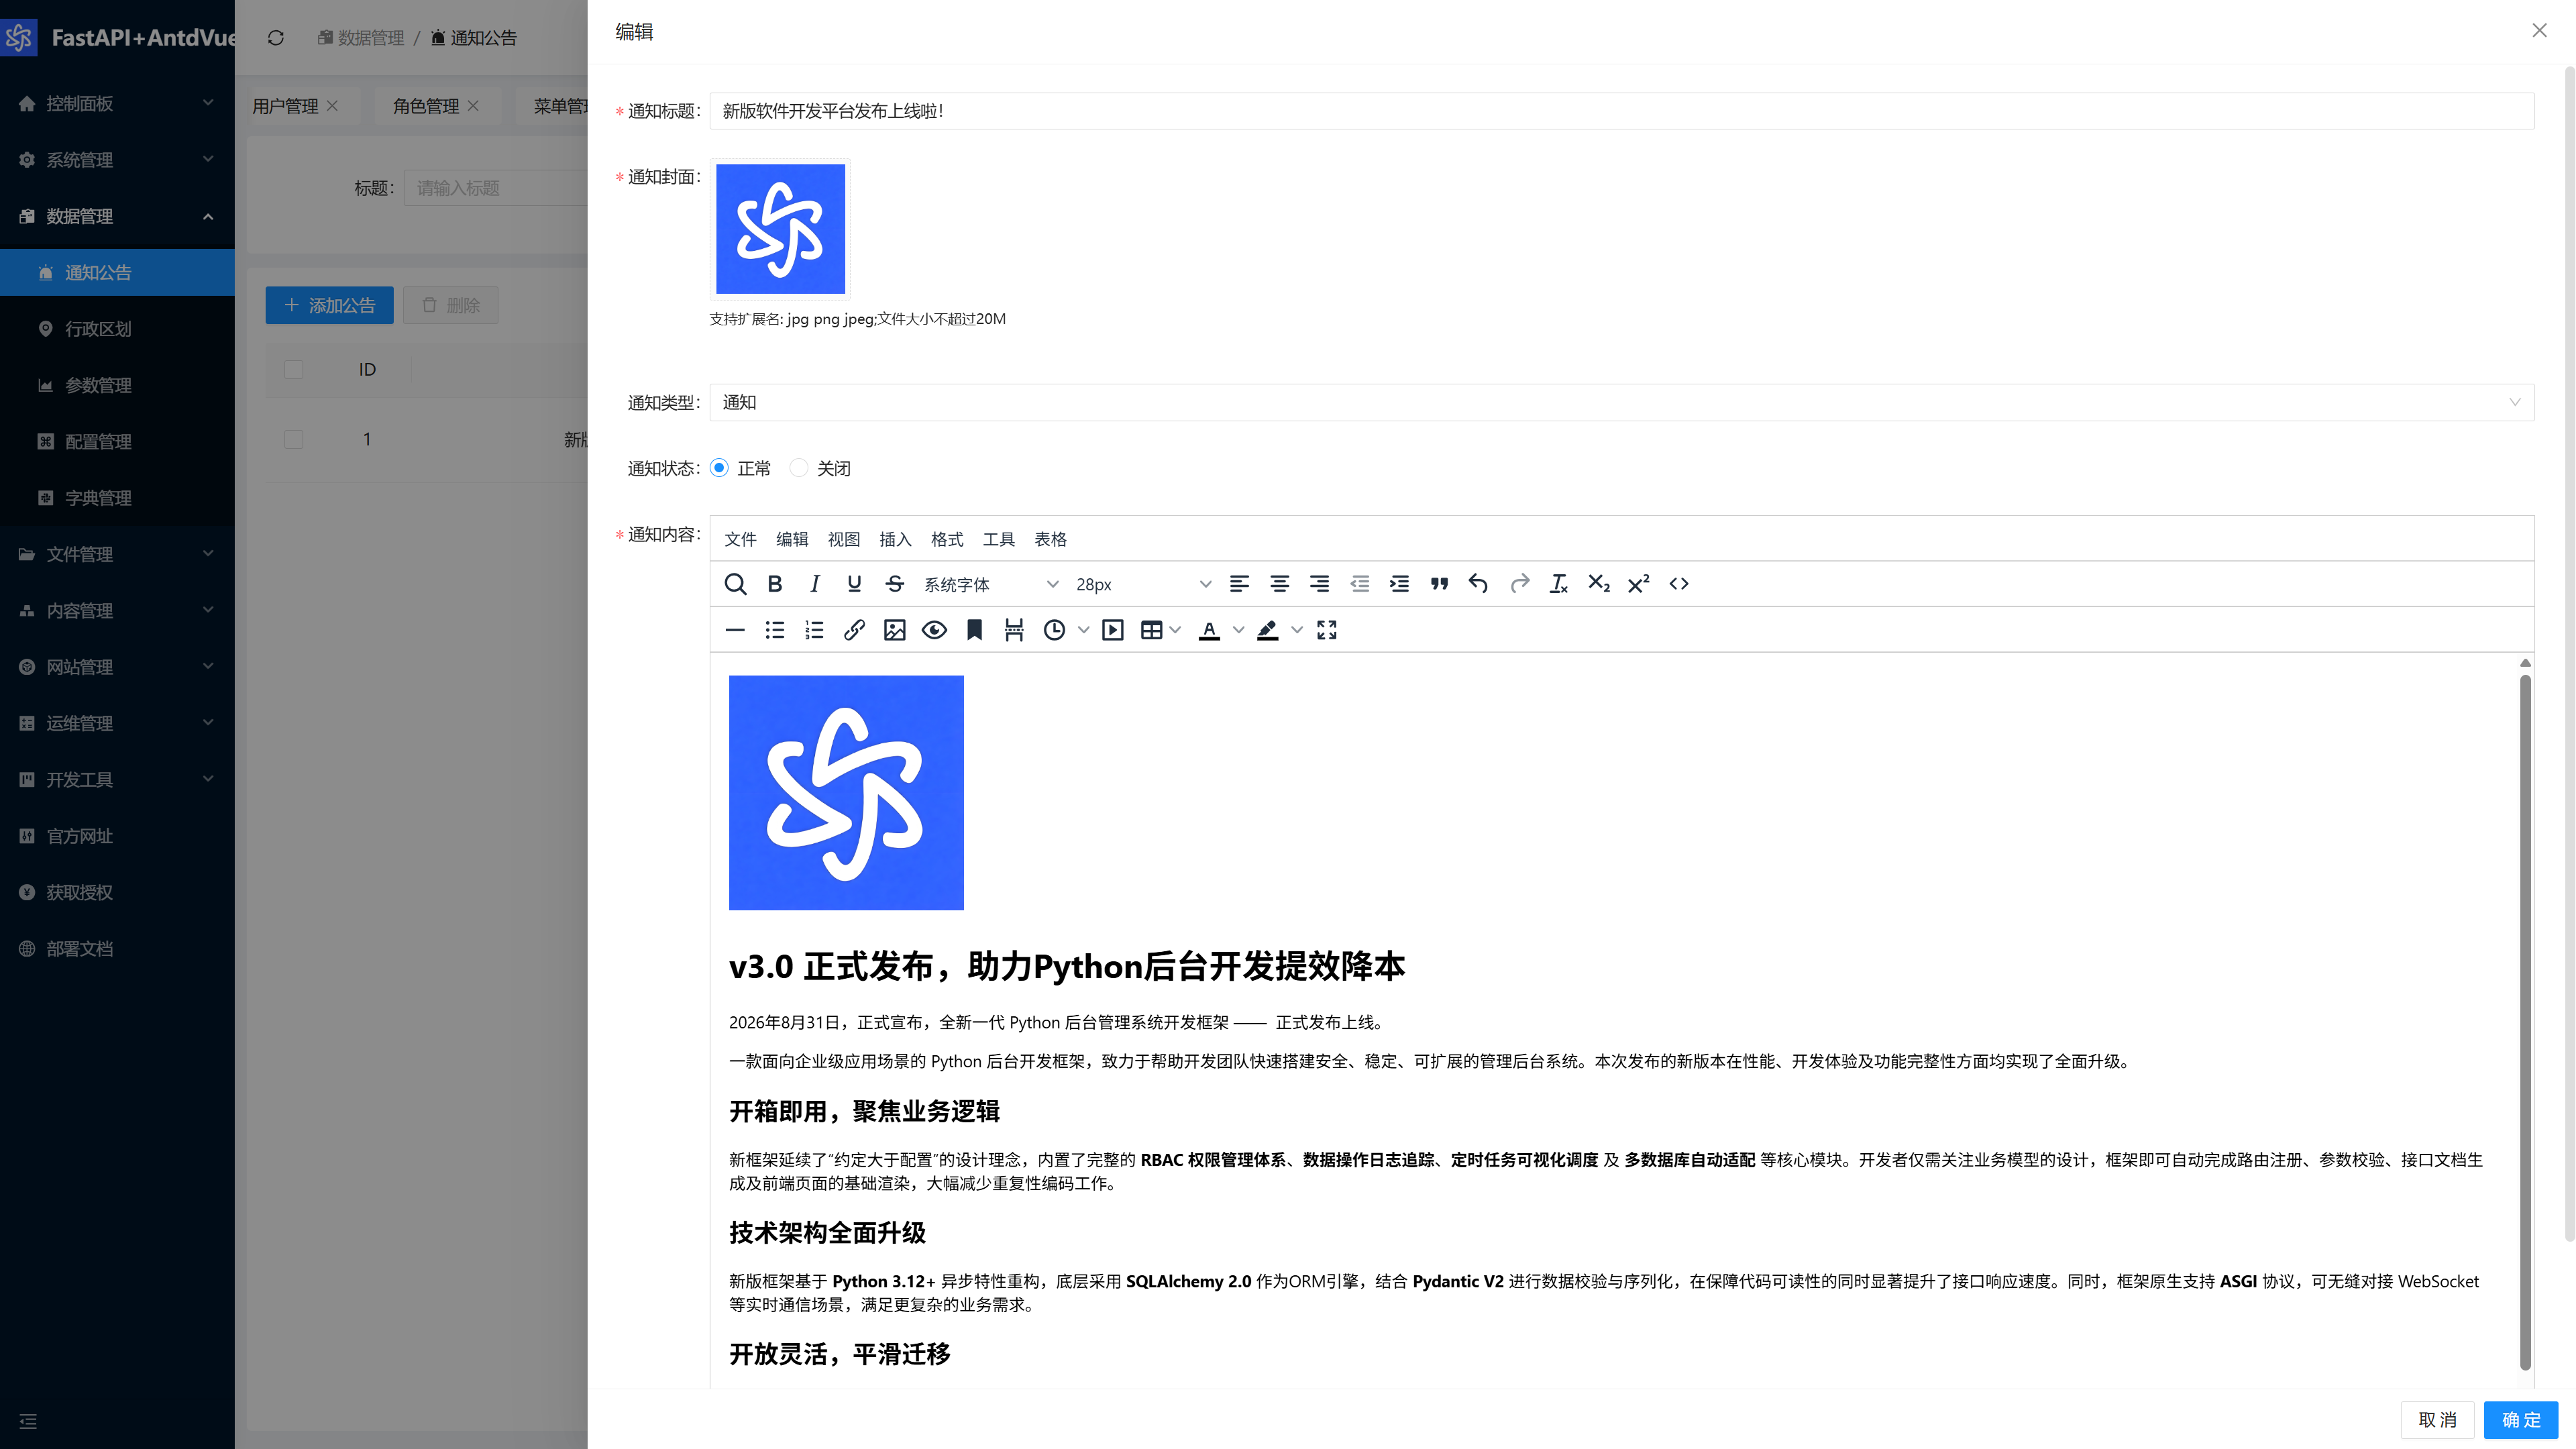Open the 插入 menu in the editor
Screen dimensions: 2576x1449
point(895,539)
